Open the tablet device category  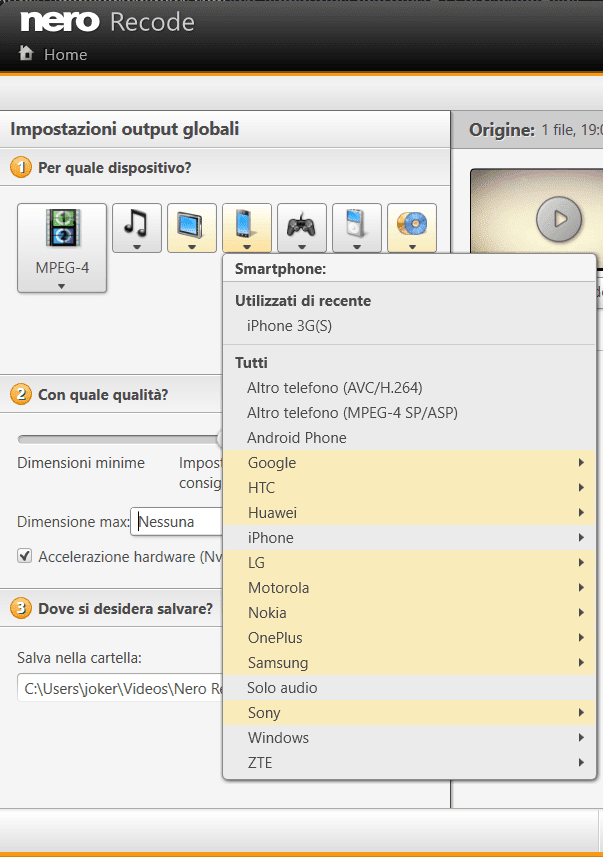tap(192, 228)
